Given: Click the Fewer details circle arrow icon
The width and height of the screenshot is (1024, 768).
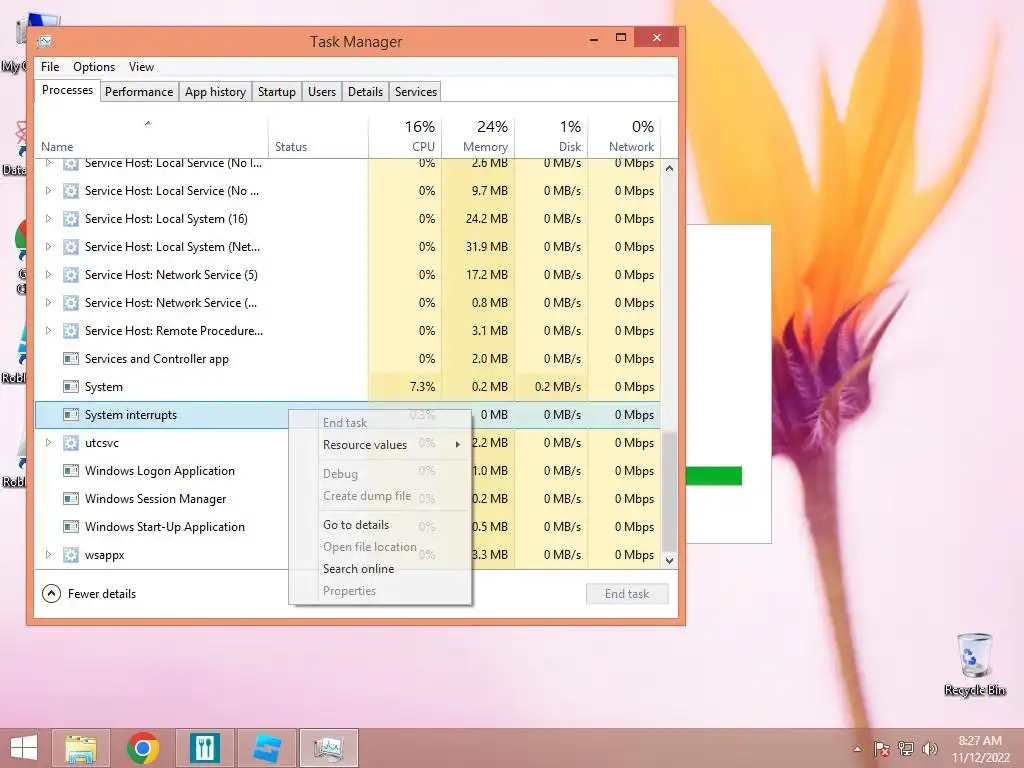Looking at the screenshot, I should 51,594.
